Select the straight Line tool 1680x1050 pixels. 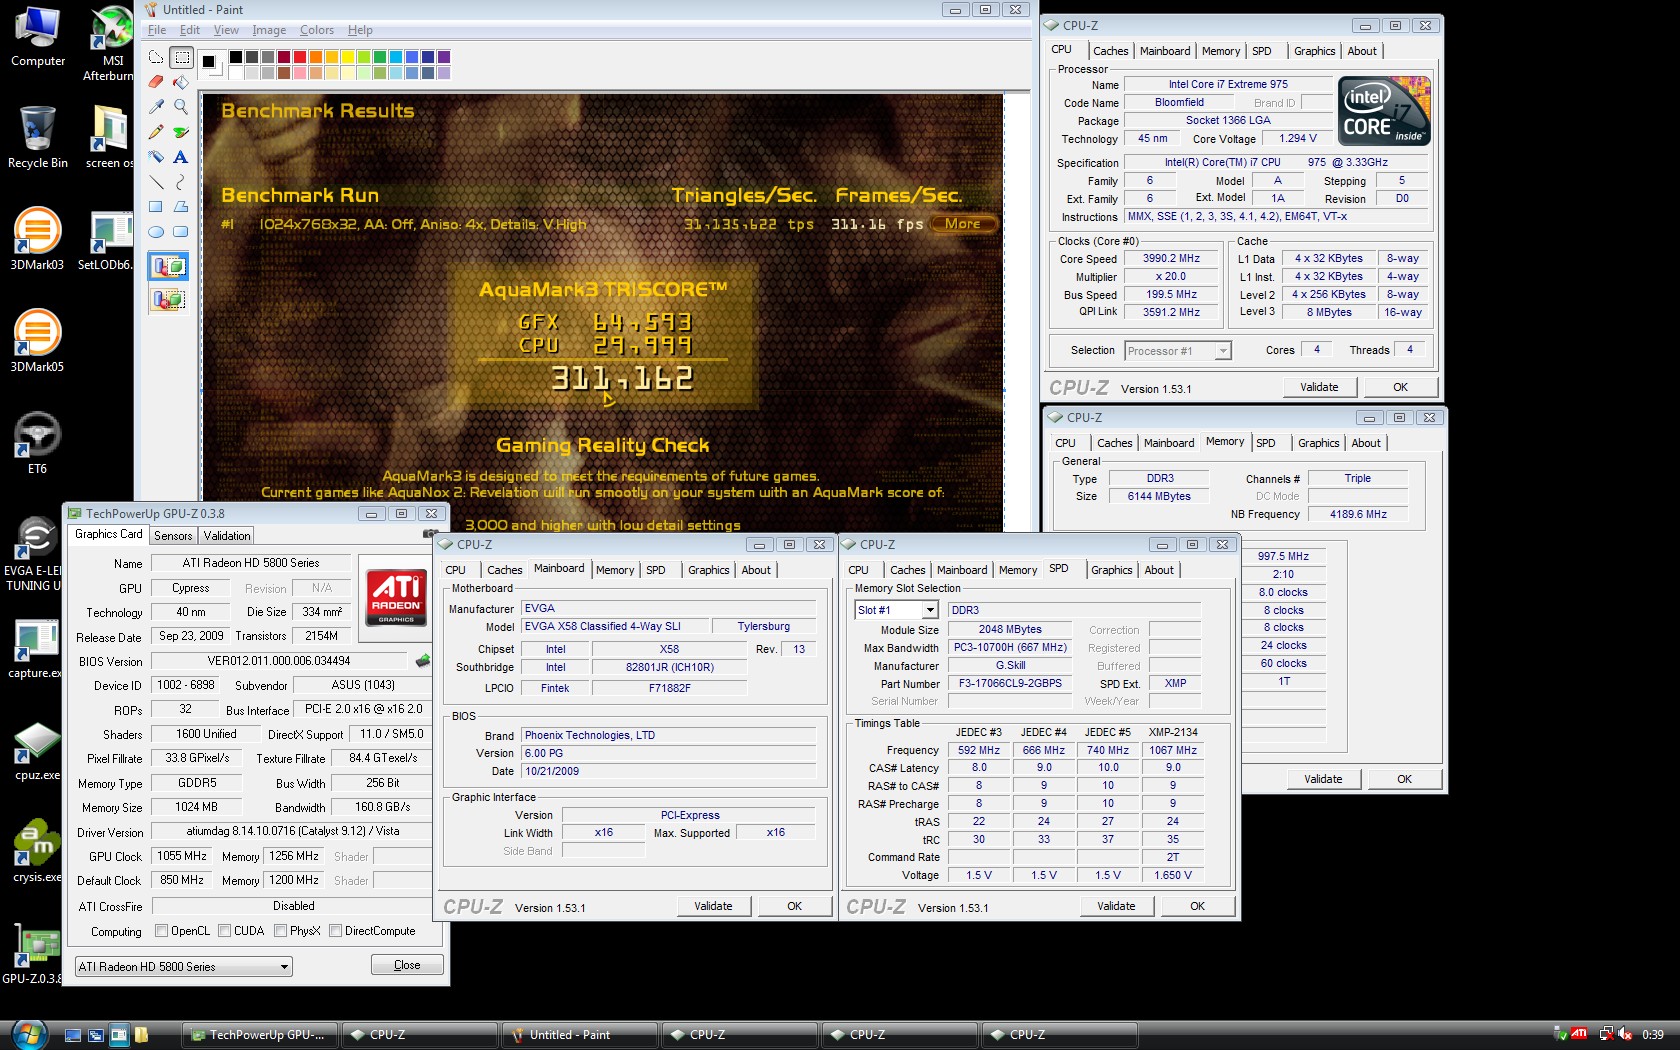[156, 182]
